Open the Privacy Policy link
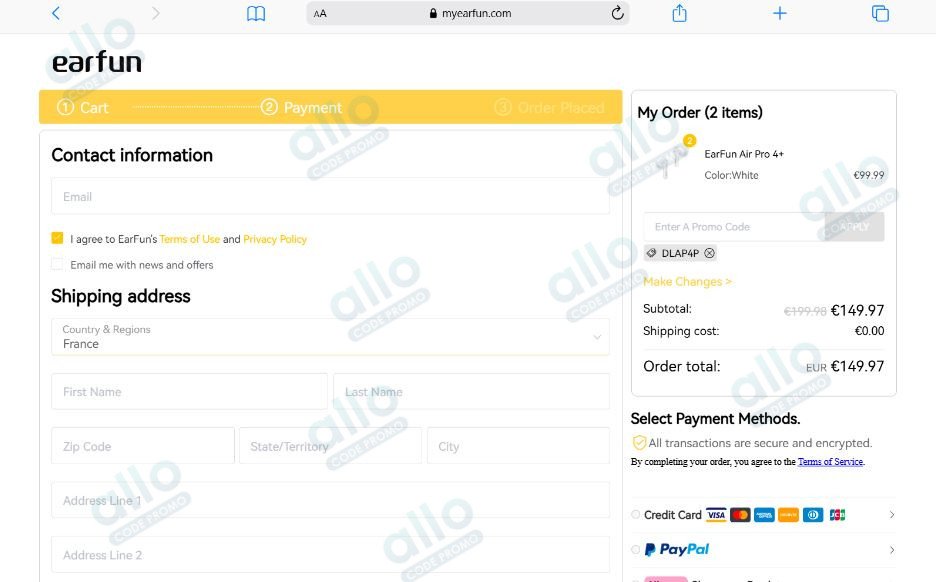This screenshot has width=936, height=582. [x=275, y=239]
